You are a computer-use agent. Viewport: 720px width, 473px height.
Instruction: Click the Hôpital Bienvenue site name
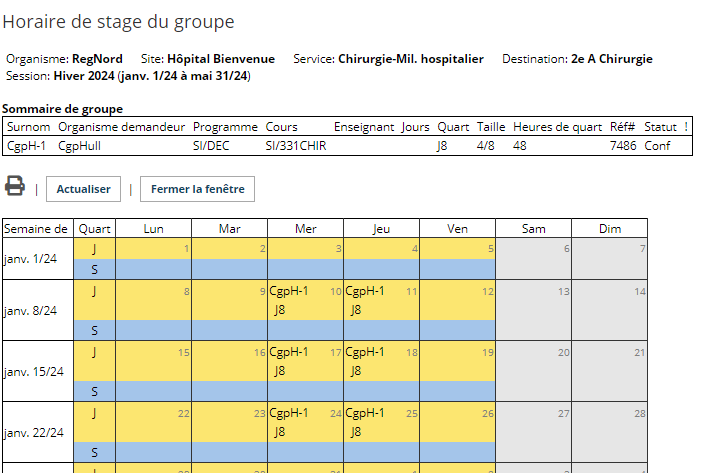click(x=221, y=59)
